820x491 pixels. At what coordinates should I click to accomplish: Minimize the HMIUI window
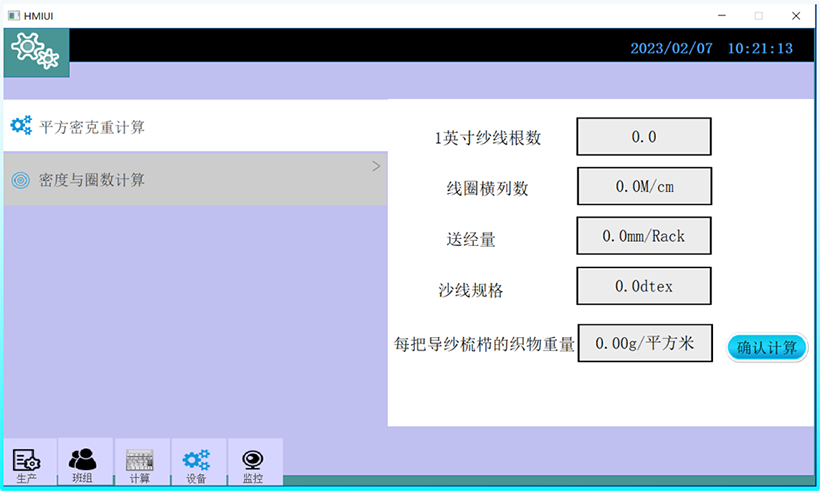[x=719, y=15]
